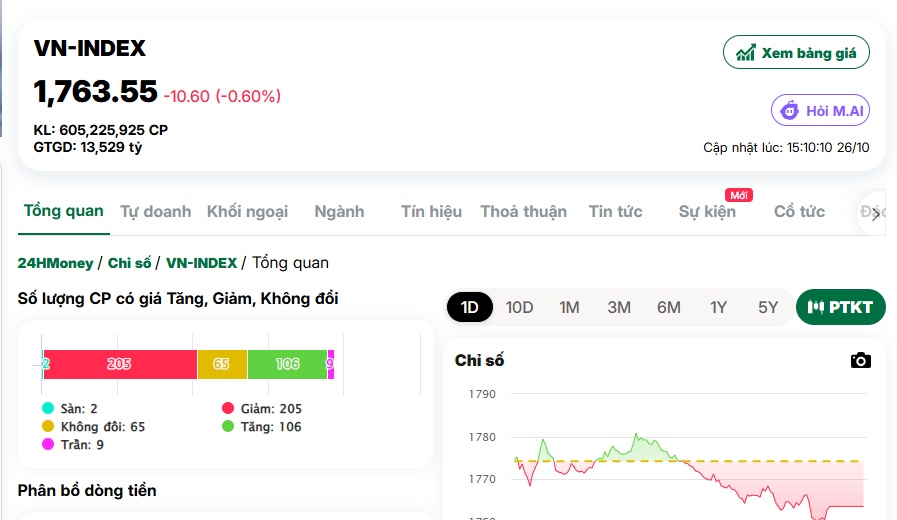Click the Số lượng CP có giá heading

coord(178,299)
